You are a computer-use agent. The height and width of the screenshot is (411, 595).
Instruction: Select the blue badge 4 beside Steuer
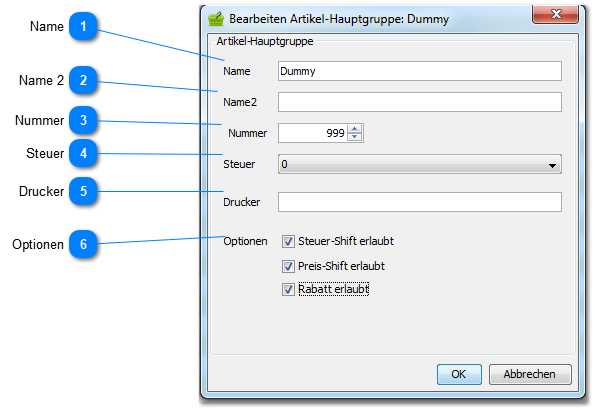click(83, 153)
